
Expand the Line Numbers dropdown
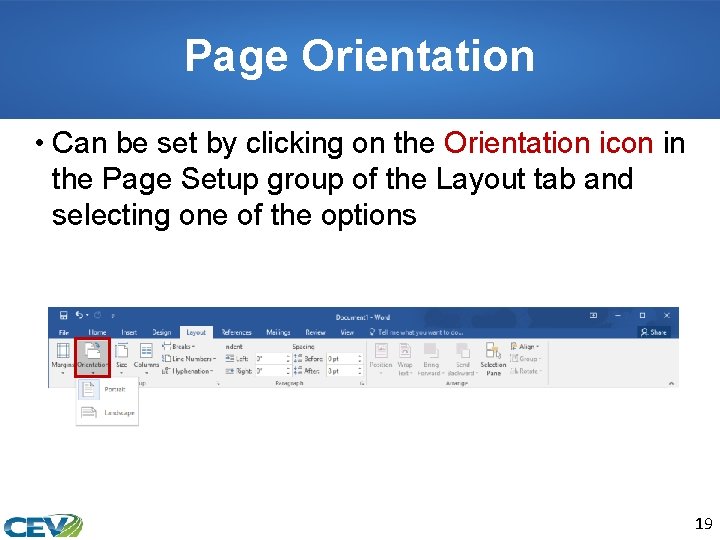pos(189,359)
